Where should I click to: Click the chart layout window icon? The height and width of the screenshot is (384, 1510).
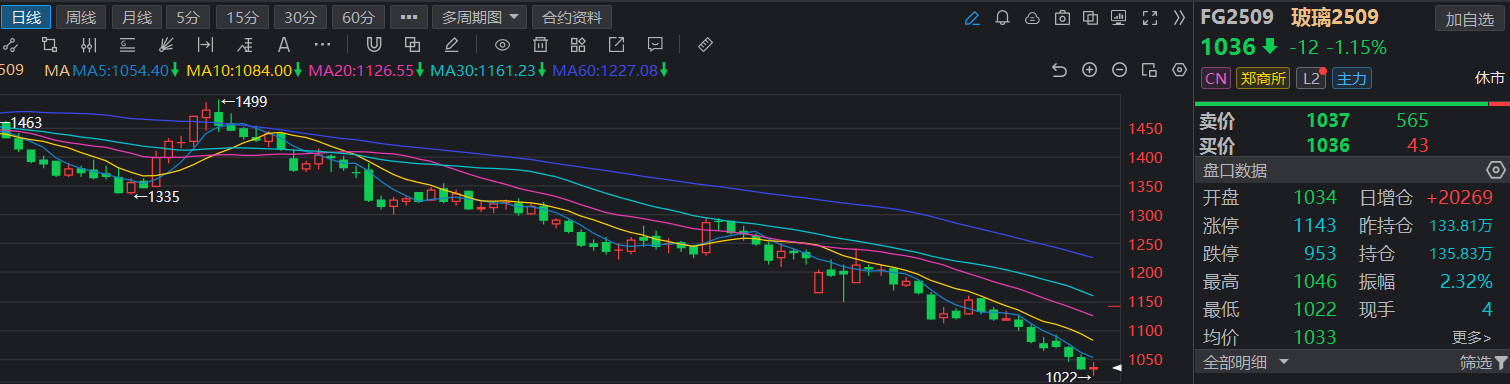pyautogui.click(x=1150, y=70)
